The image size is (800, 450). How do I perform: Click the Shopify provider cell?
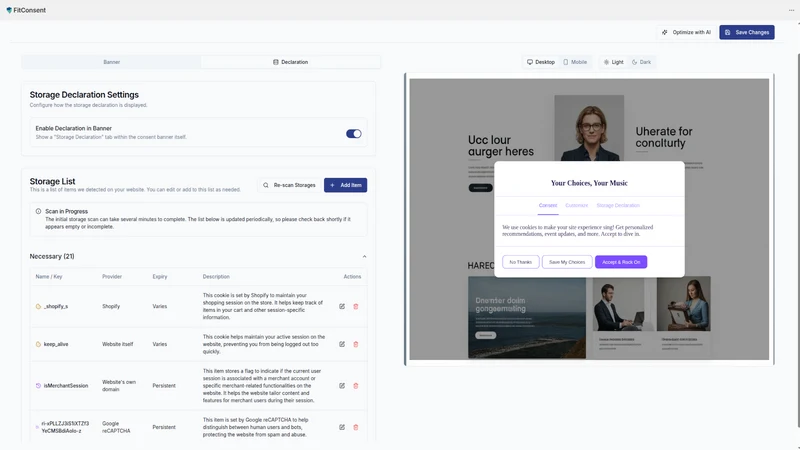111,307
